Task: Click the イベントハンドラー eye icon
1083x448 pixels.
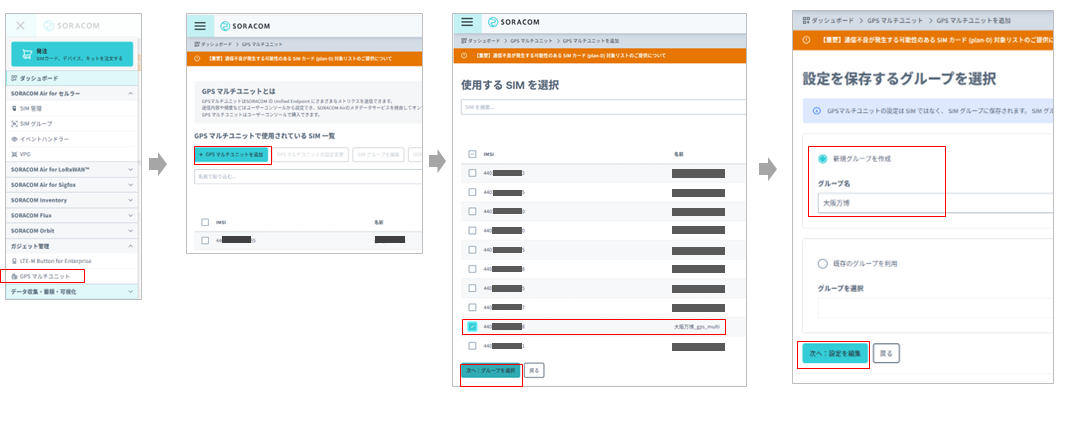Action: [x=15, y=139]
